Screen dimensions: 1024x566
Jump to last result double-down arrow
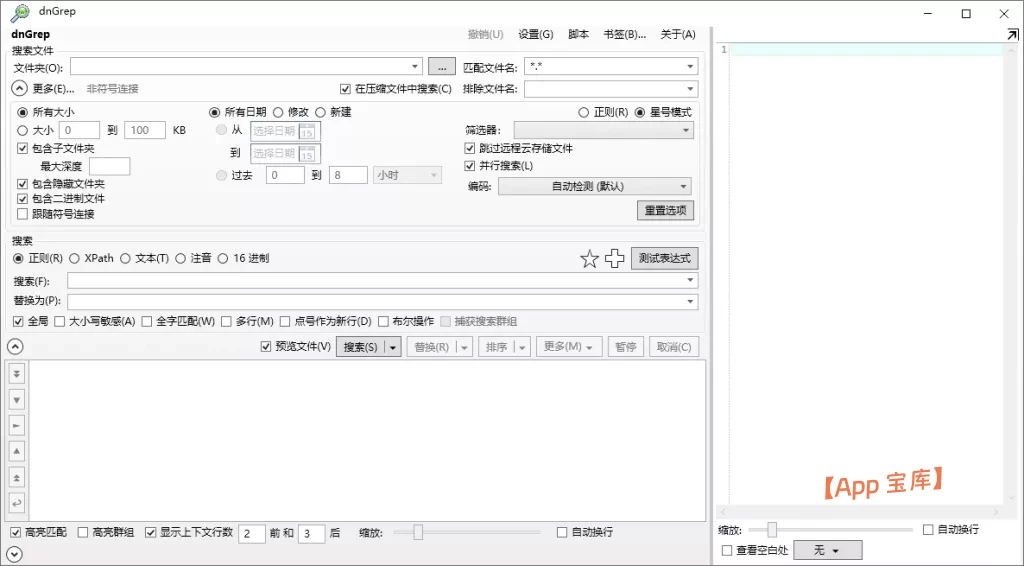pos(17,374)
